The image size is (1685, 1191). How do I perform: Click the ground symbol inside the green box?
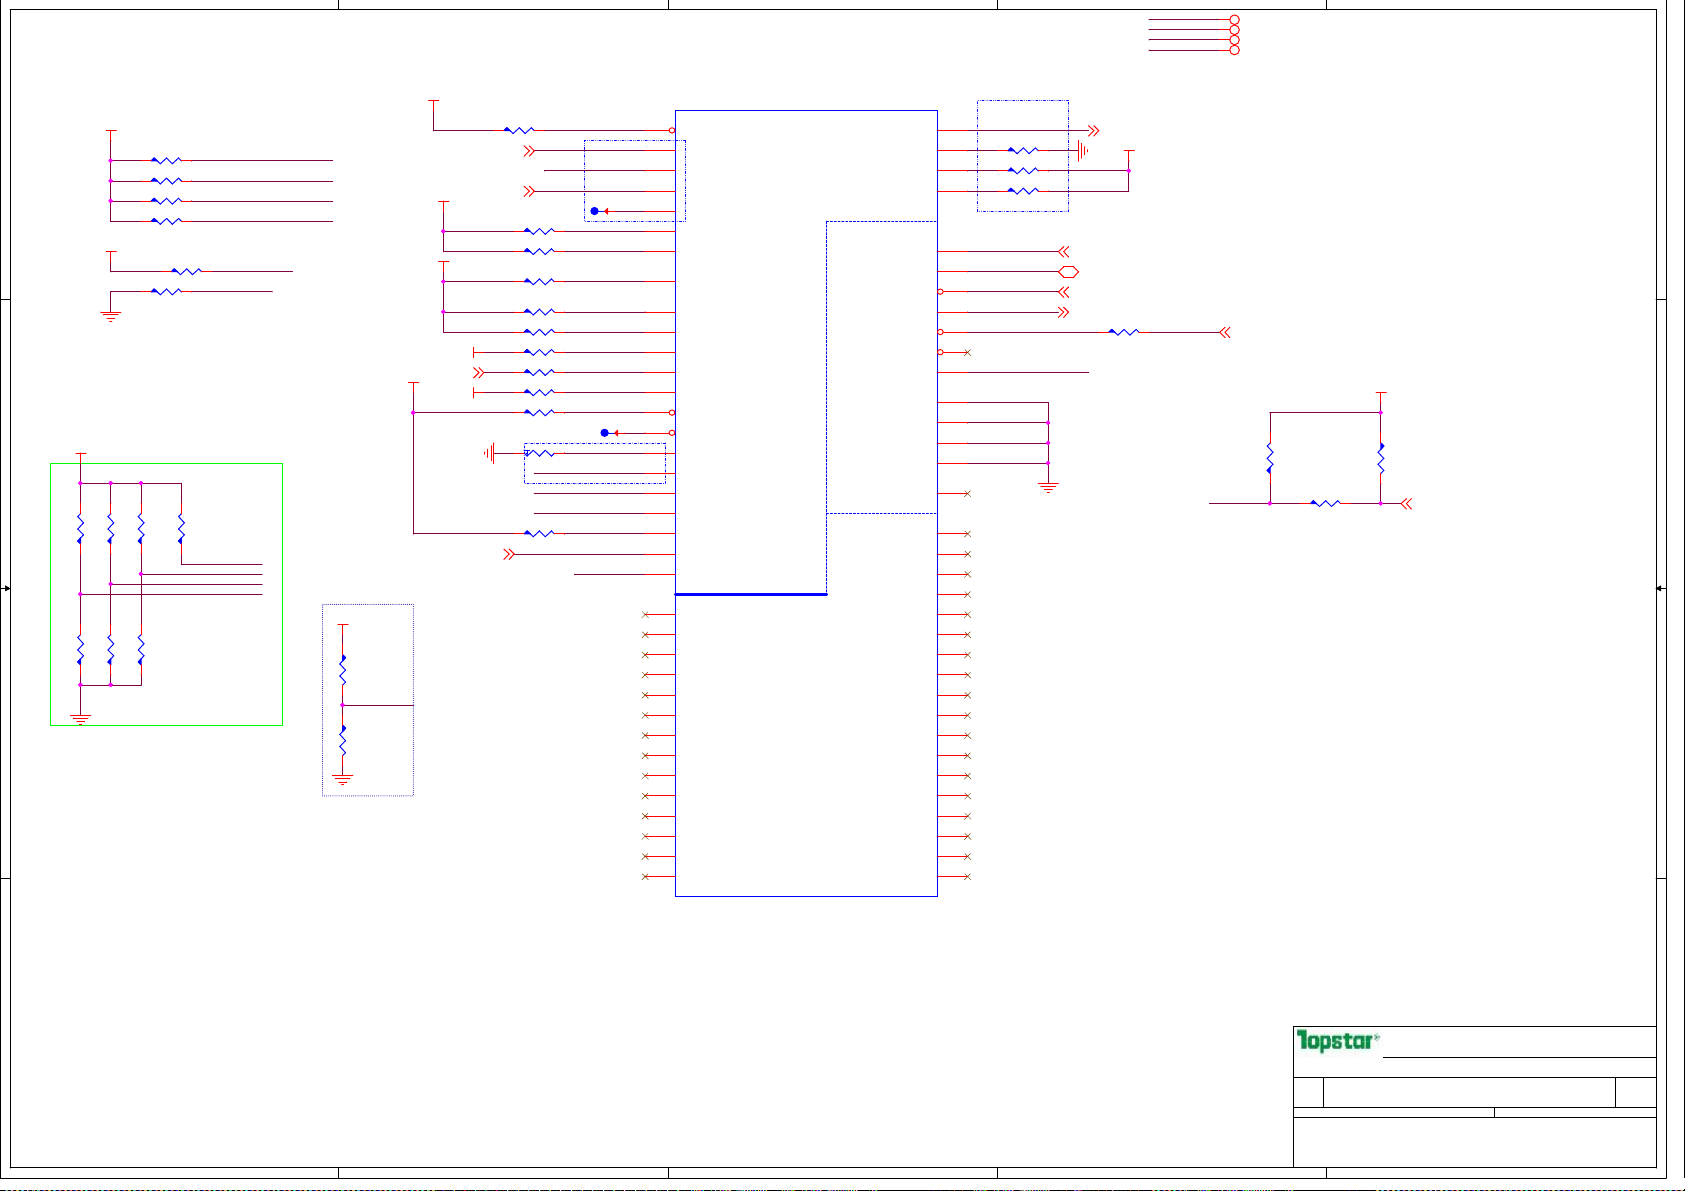point(80,718)
